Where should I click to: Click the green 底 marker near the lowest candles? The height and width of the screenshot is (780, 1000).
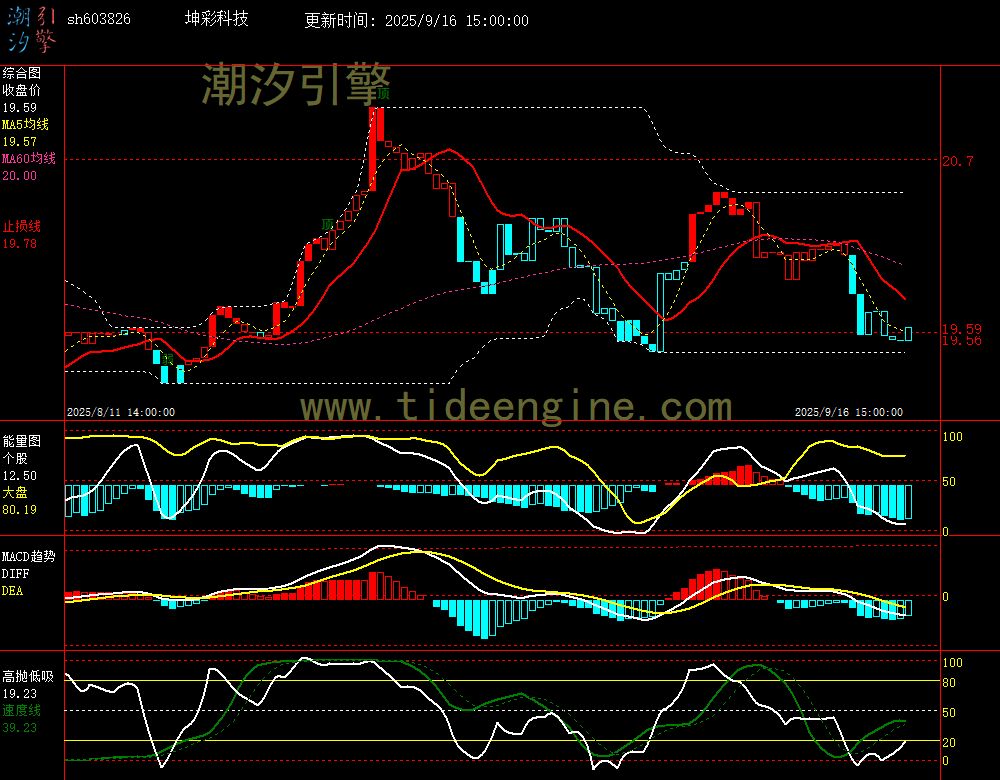[168, 358]
